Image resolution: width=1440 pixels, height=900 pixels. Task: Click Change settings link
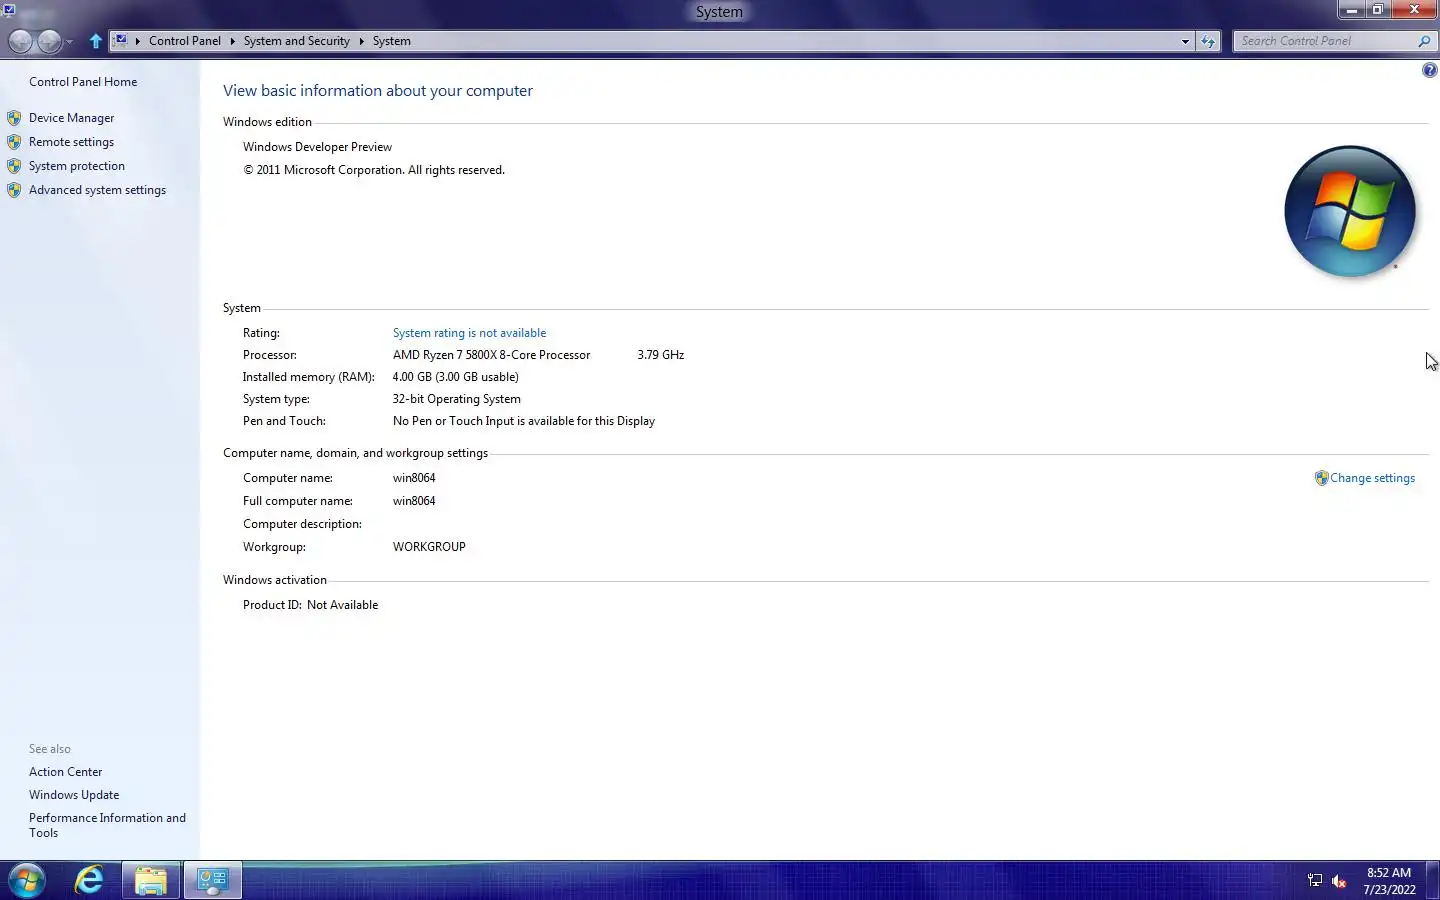(1372, 478)
